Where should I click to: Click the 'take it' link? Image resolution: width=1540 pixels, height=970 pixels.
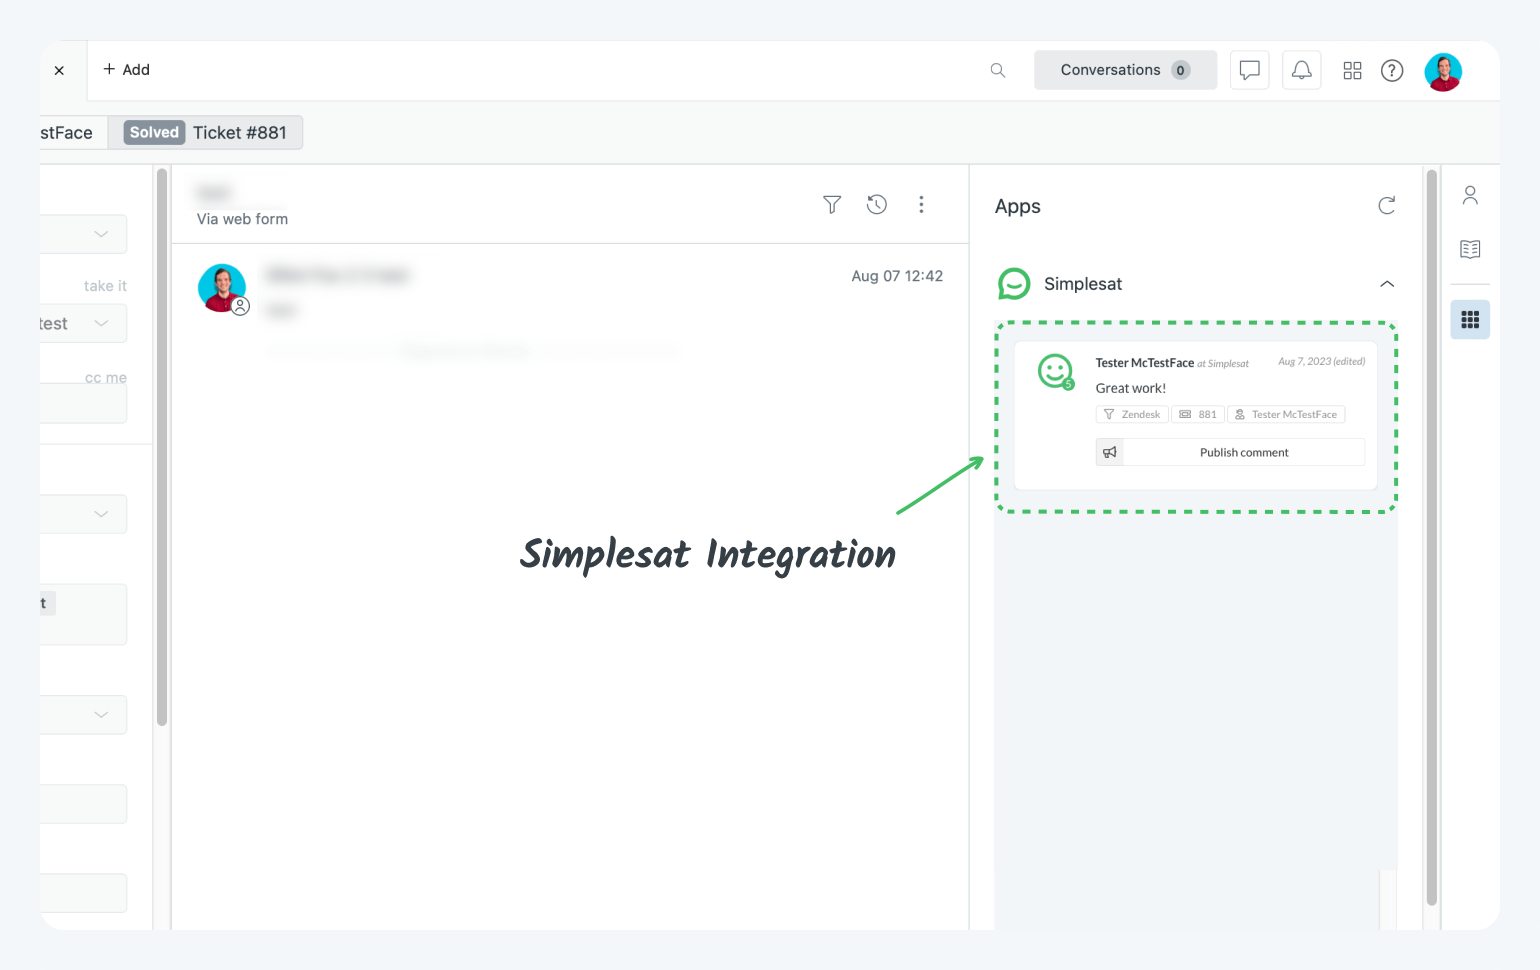pyautogui.click(x=105, y=286)
